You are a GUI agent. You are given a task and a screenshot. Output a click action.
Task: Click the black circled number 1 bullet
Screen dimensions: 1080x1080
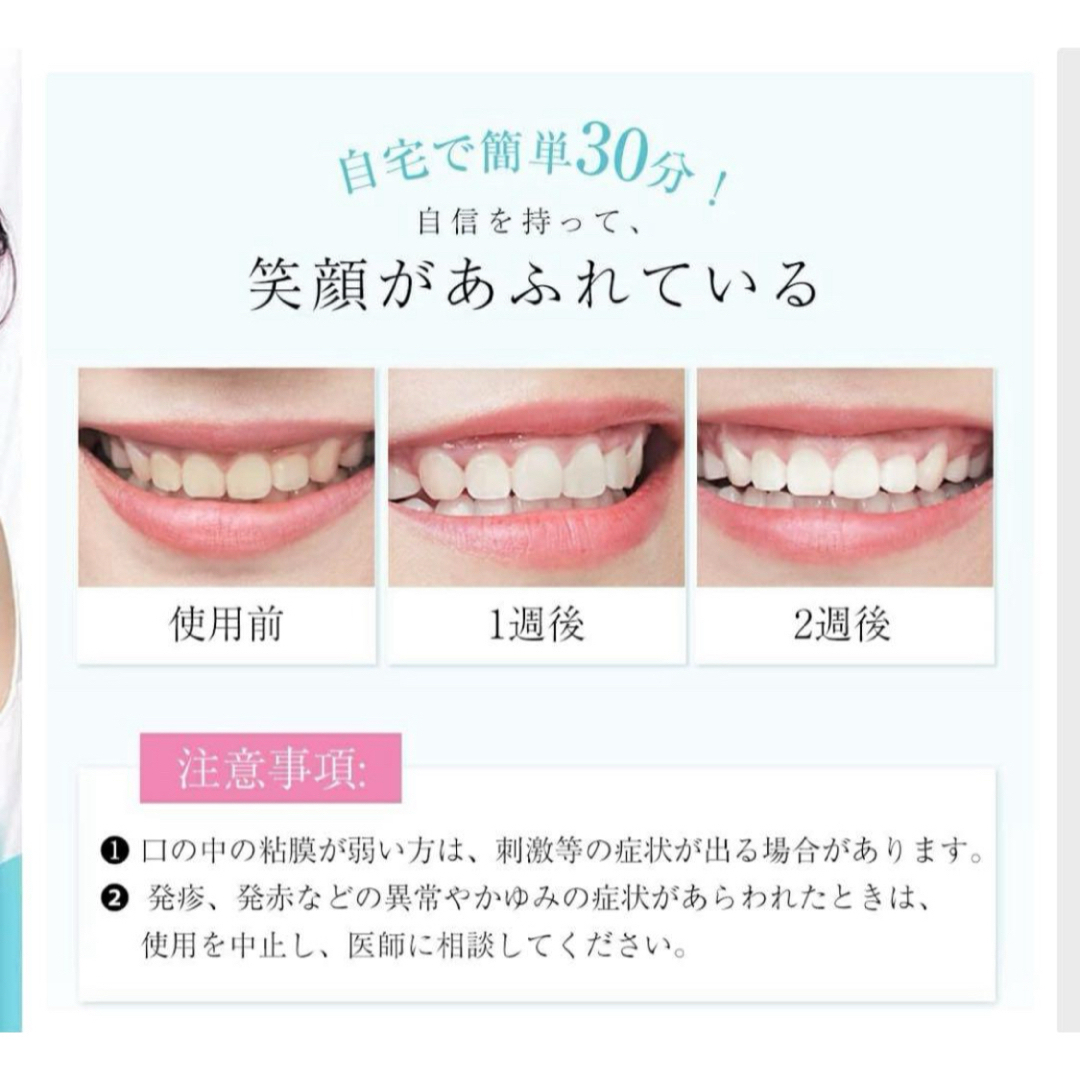(x=114, y=852)
